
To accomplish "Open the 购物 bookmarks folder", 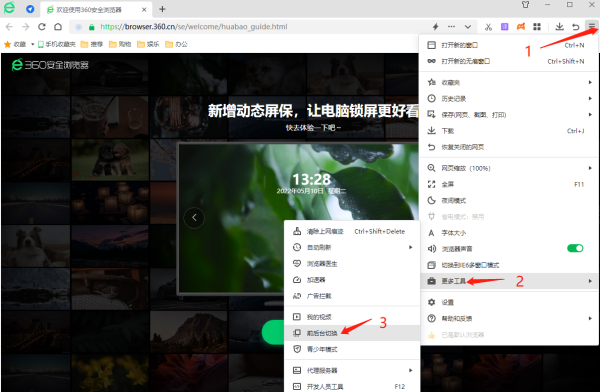I will (120, 44).
